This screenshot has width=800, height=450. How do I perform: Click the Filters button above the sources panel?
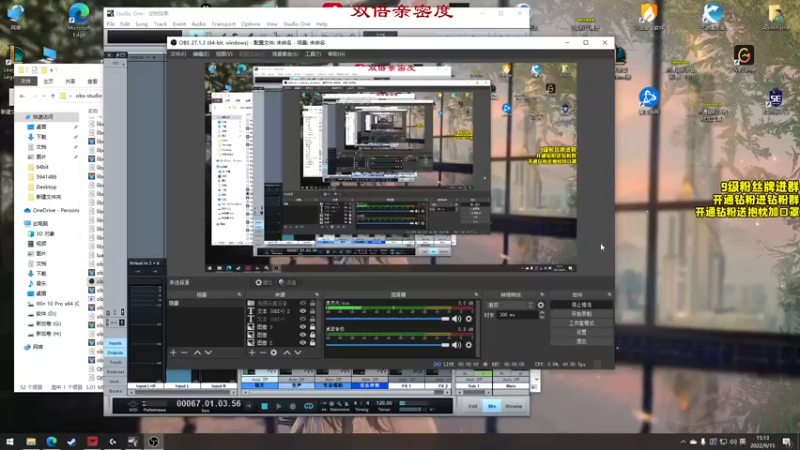tap(288, 282)
